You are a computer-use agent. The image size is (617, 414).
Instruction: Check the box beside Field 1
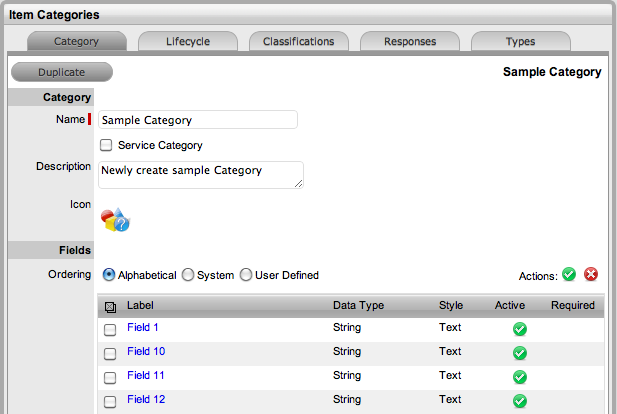tap(109, 329)
